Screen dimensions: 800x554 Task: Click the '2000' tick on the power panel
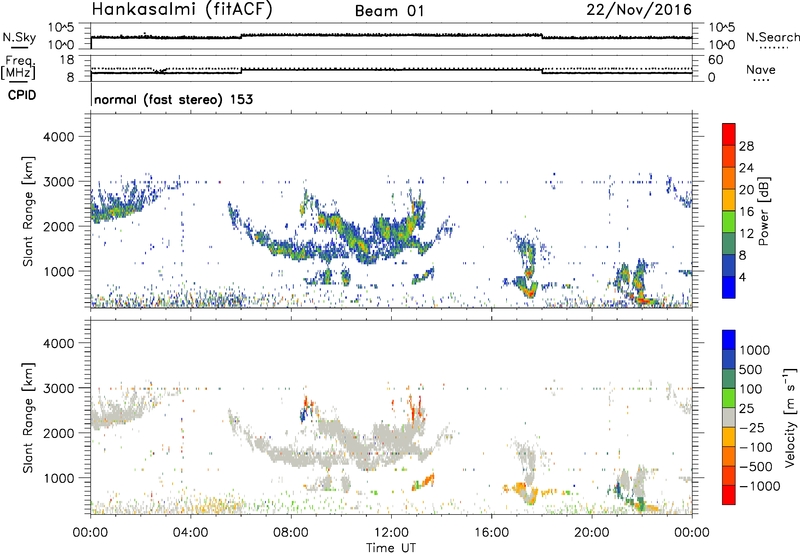coord(58,227)
